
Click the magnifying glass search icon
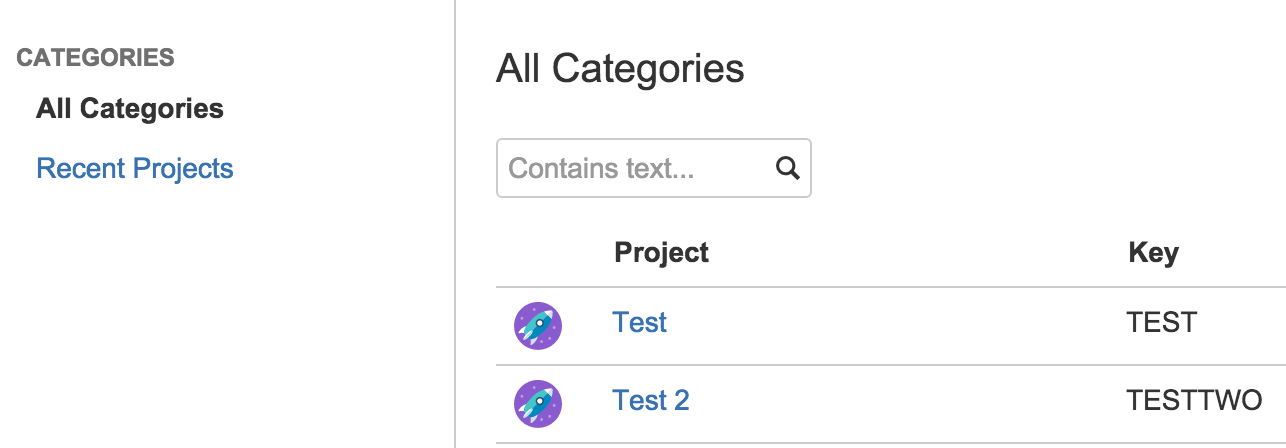[788, 168]
